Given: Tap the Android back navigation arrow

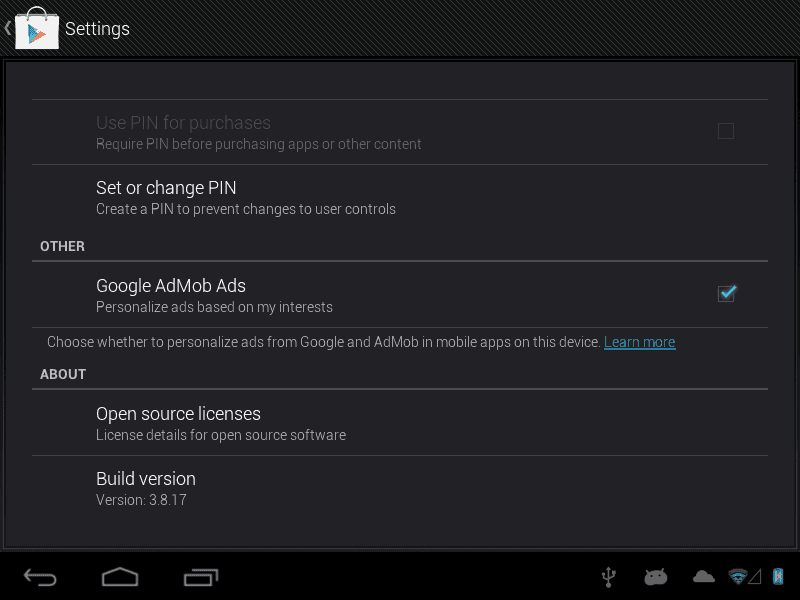Looking at the screenshot, I should pyautogui.click(x=40, y=577).
